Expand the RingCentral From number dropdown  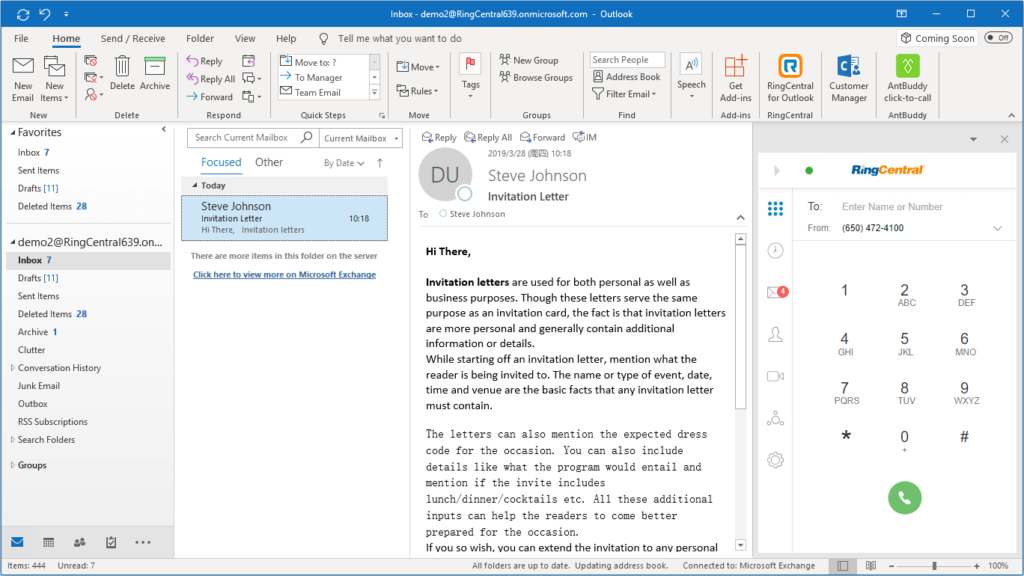997,228
